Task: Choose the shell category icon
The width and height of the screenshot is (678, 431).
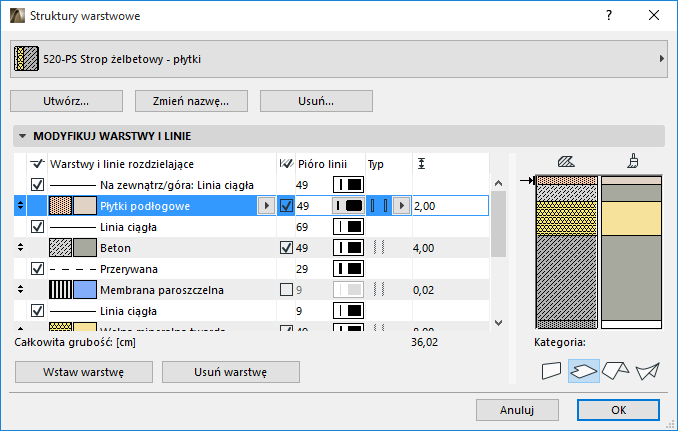Action: [648, 371]
